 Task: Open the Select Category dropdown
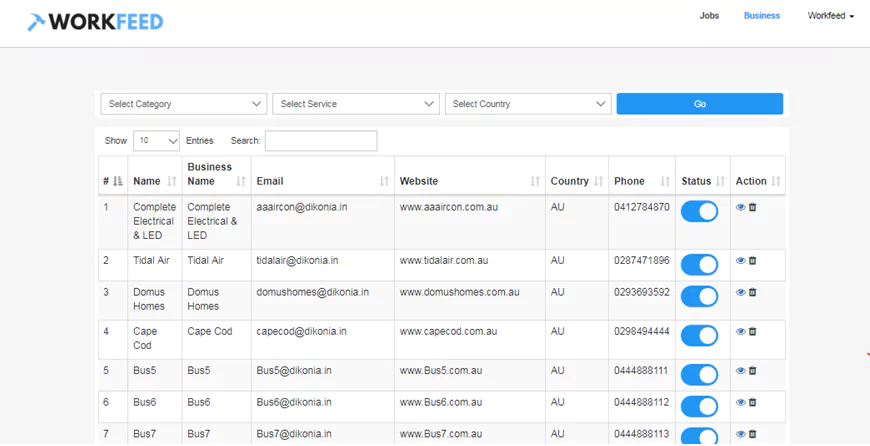point(184,104)
